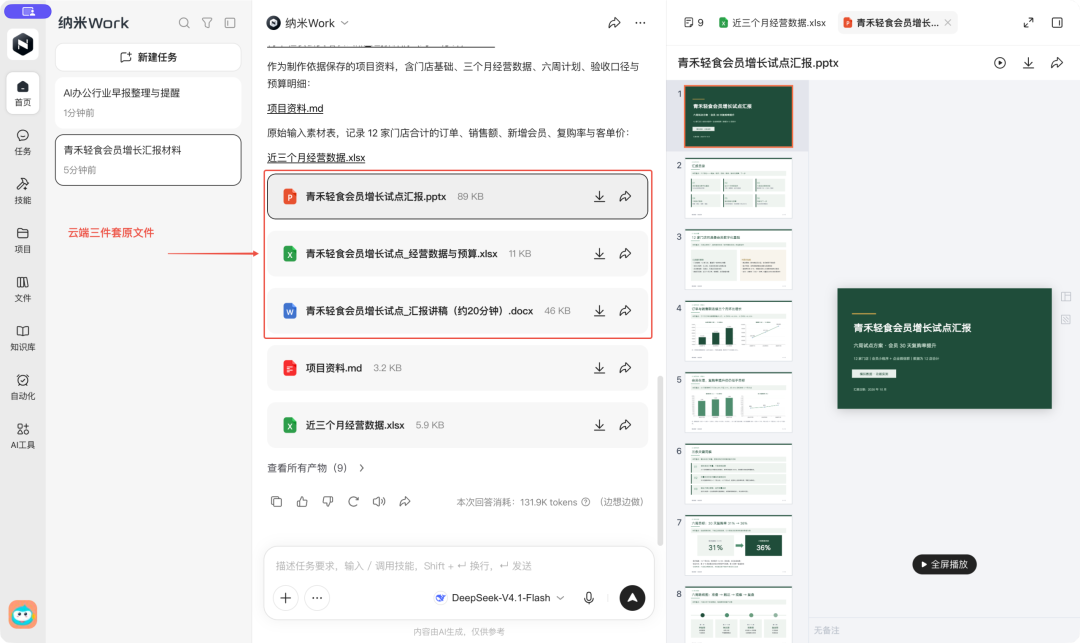Share 青禾轻食会员增长试点_经营数据与预算.xlsx
The width and height of the screenshot is (1080, 643).
pyautogui.click(x=625, y=254)
